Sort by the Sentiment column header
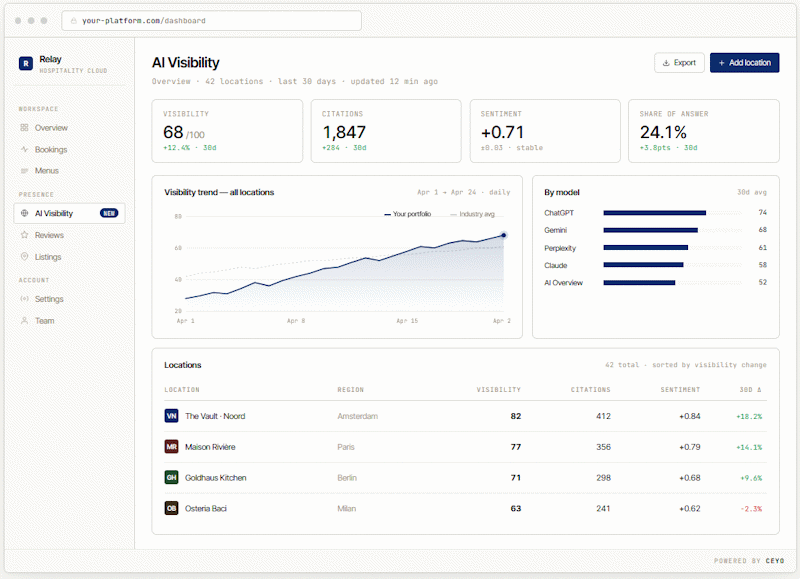800x579 pixels. [x=680, y=390]
